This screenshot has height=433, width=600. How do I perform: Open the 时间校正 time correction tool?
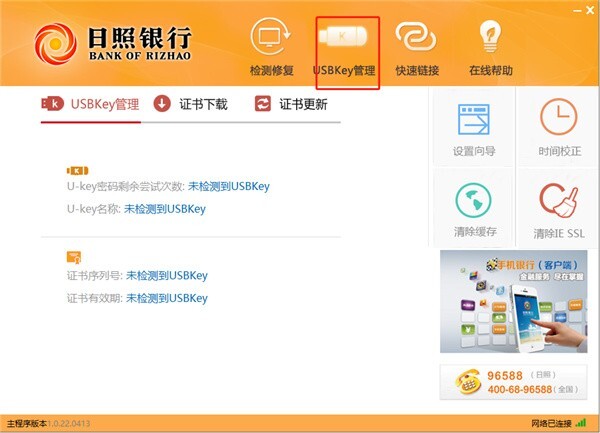(x=559, y=128)
